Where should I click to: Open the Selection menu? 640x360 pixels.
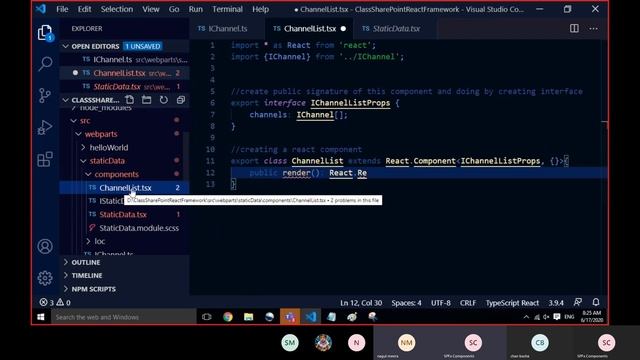(117, 9)
